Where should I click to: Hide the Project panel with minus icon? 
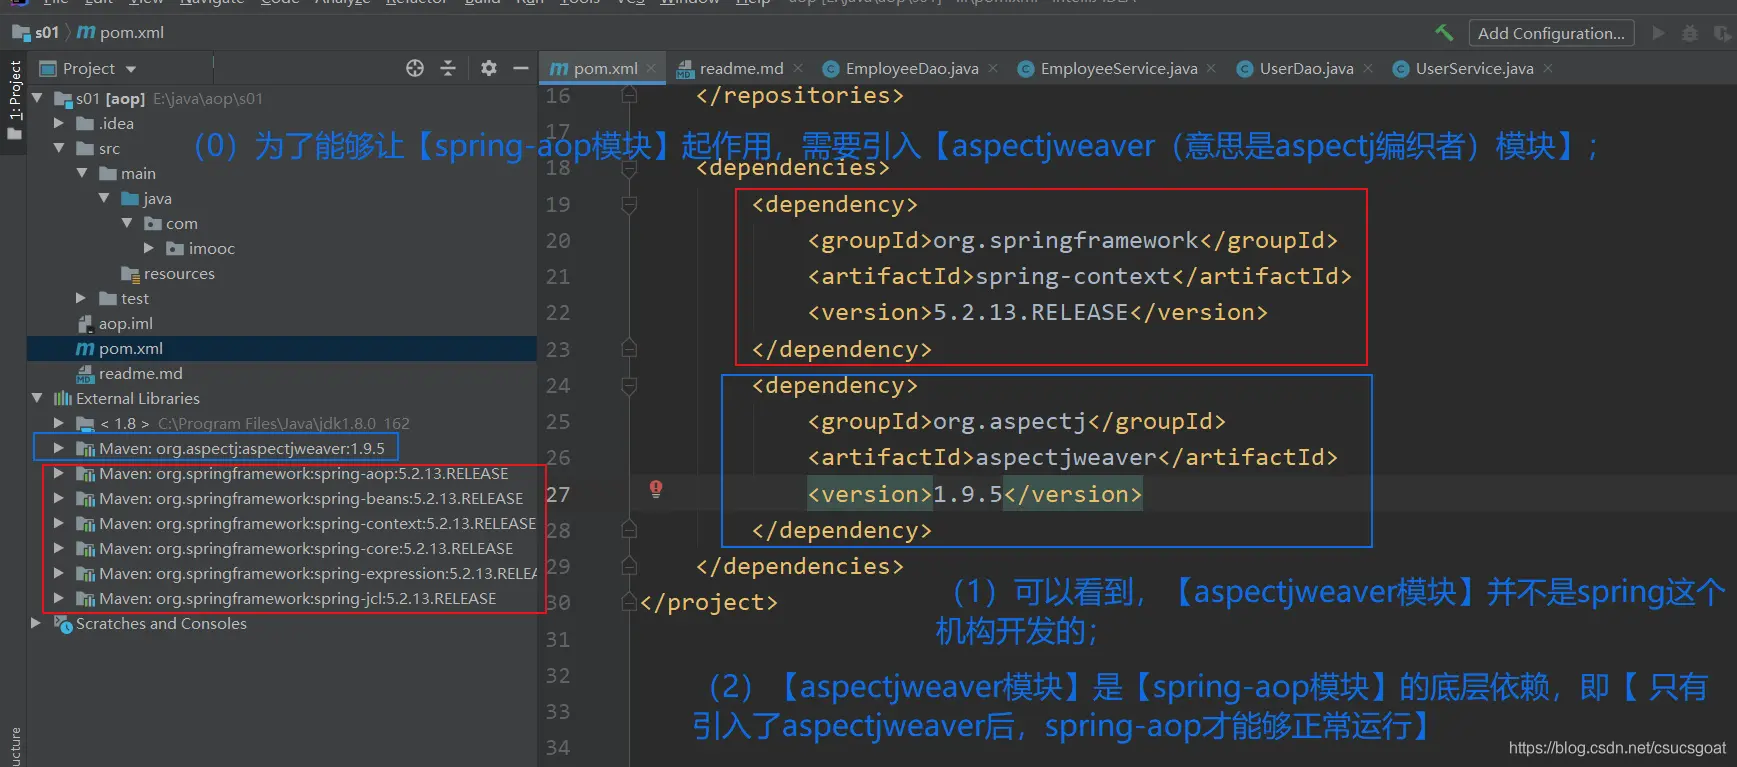520,68
